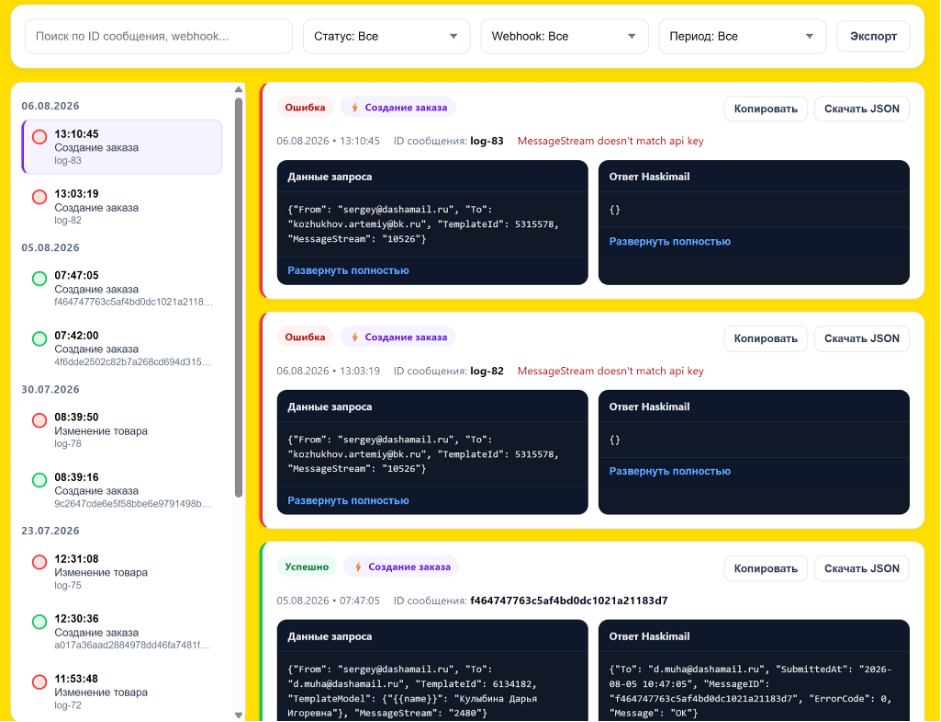
Task: Click Развернуть полностью under log-83 request data
Action: pyautogui.click(x=348, y=270)
